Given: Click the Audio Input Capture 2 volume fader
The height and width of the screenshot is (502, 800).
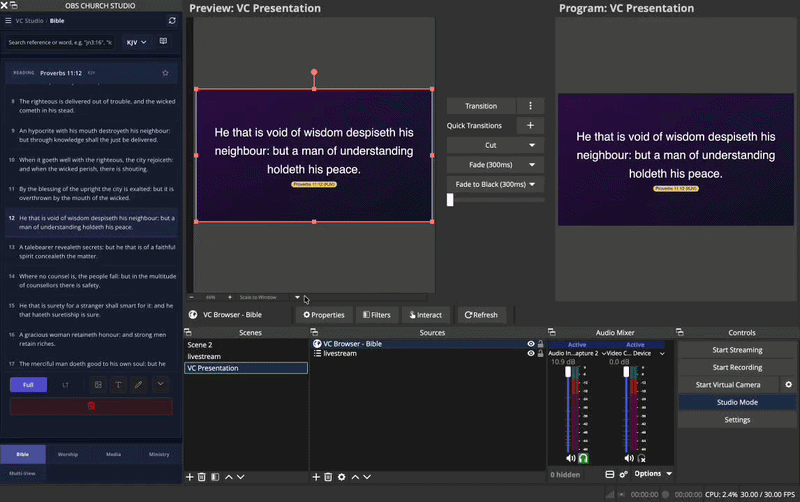Looking at the screenshot, I should point(568,372).
